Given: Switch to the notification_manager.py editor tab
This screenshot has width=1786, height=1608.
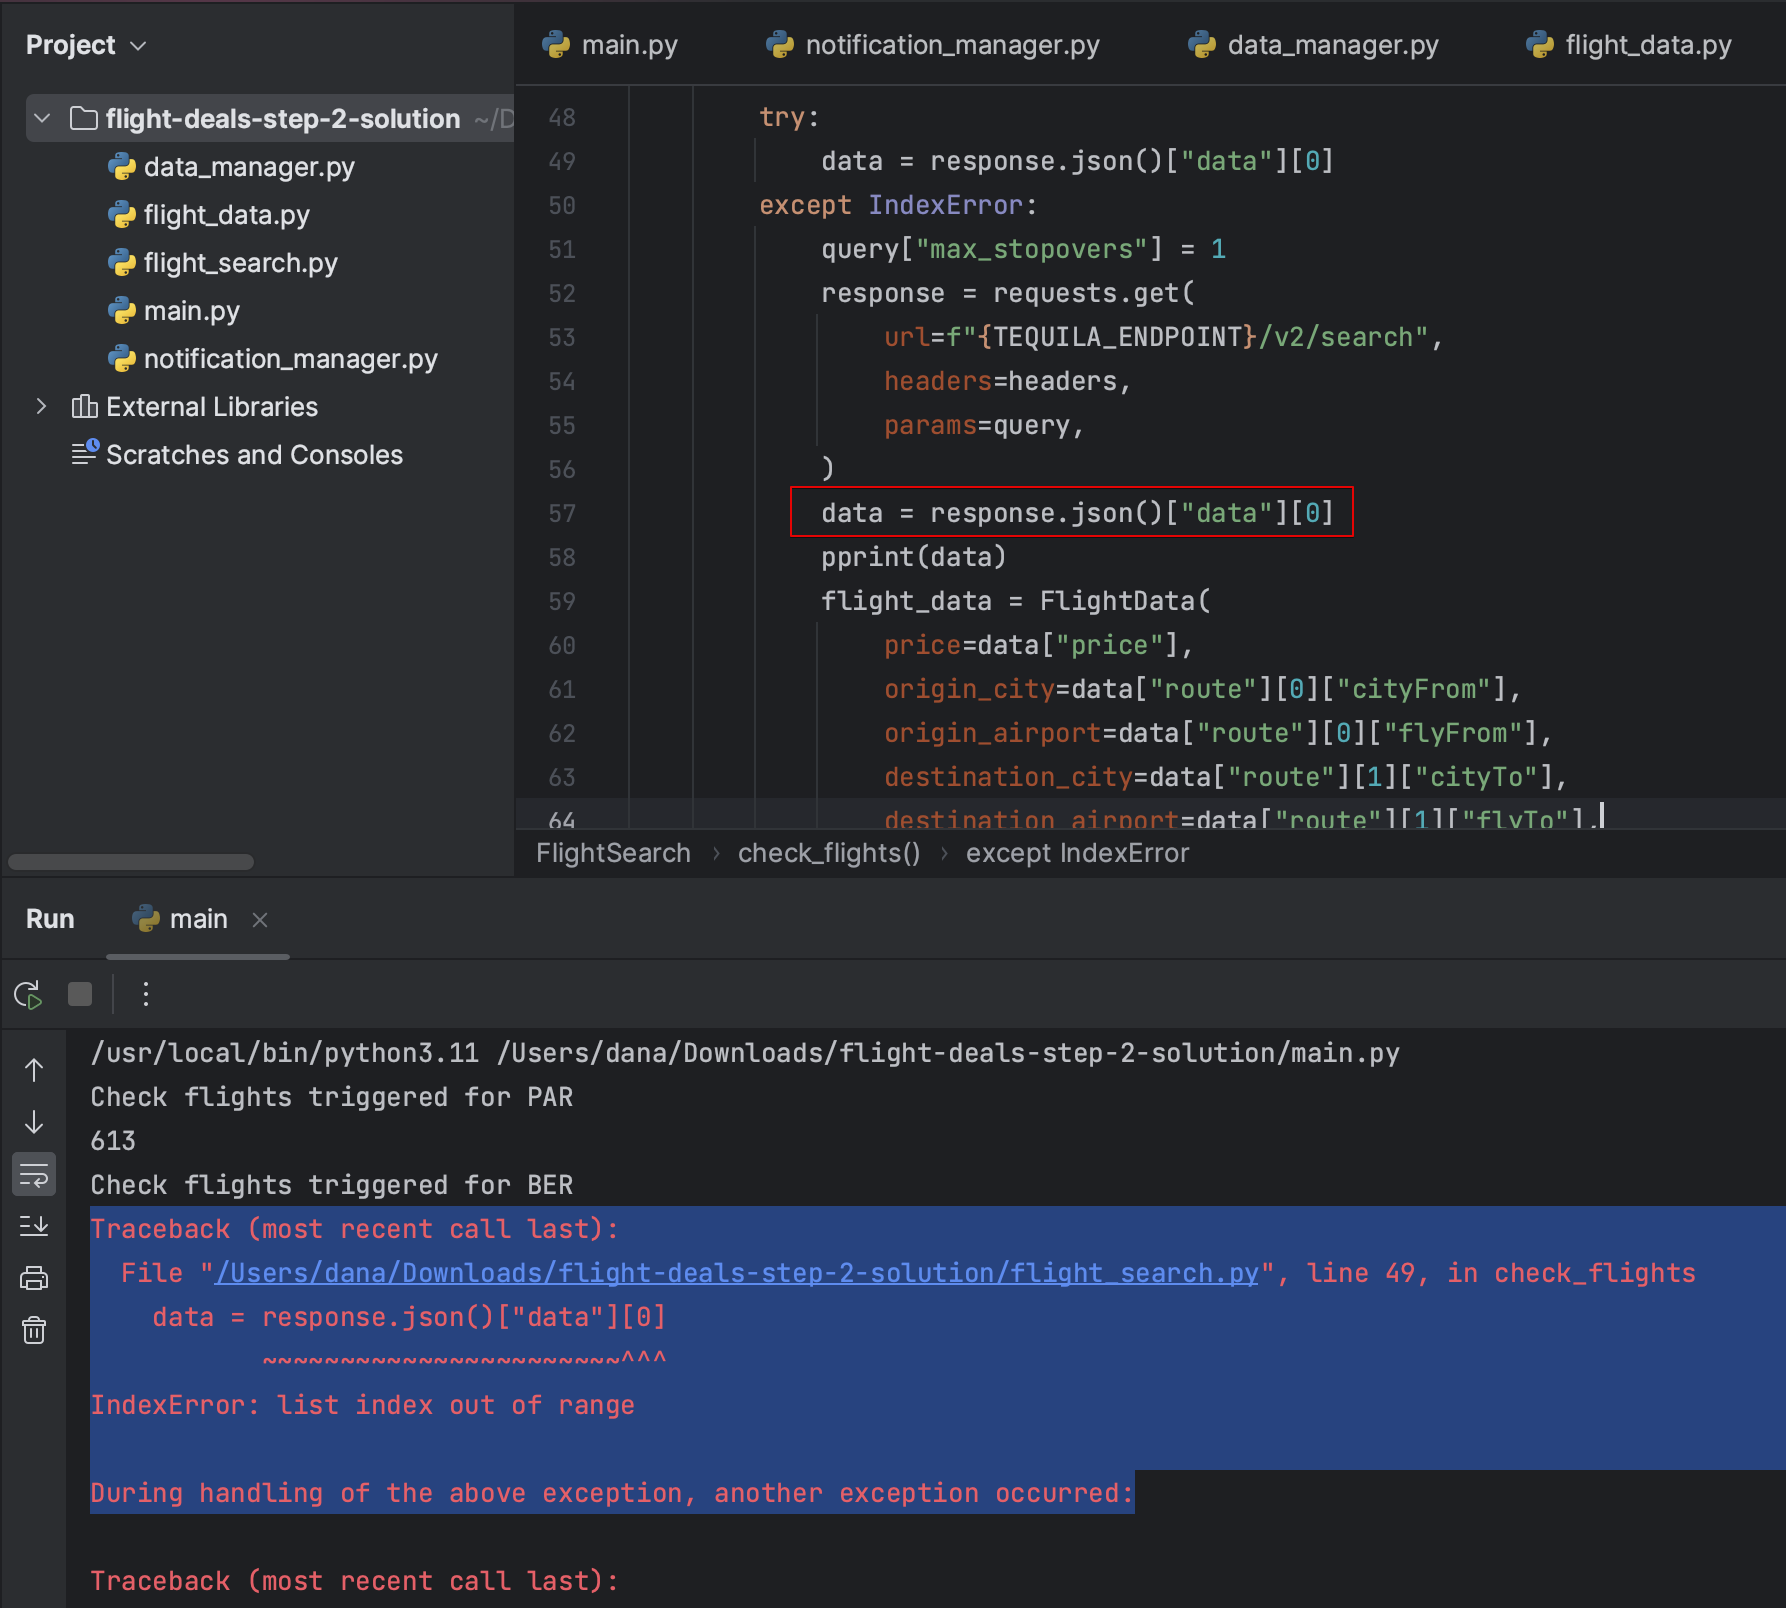Looking at the screenshot, I should coord(932,45).
